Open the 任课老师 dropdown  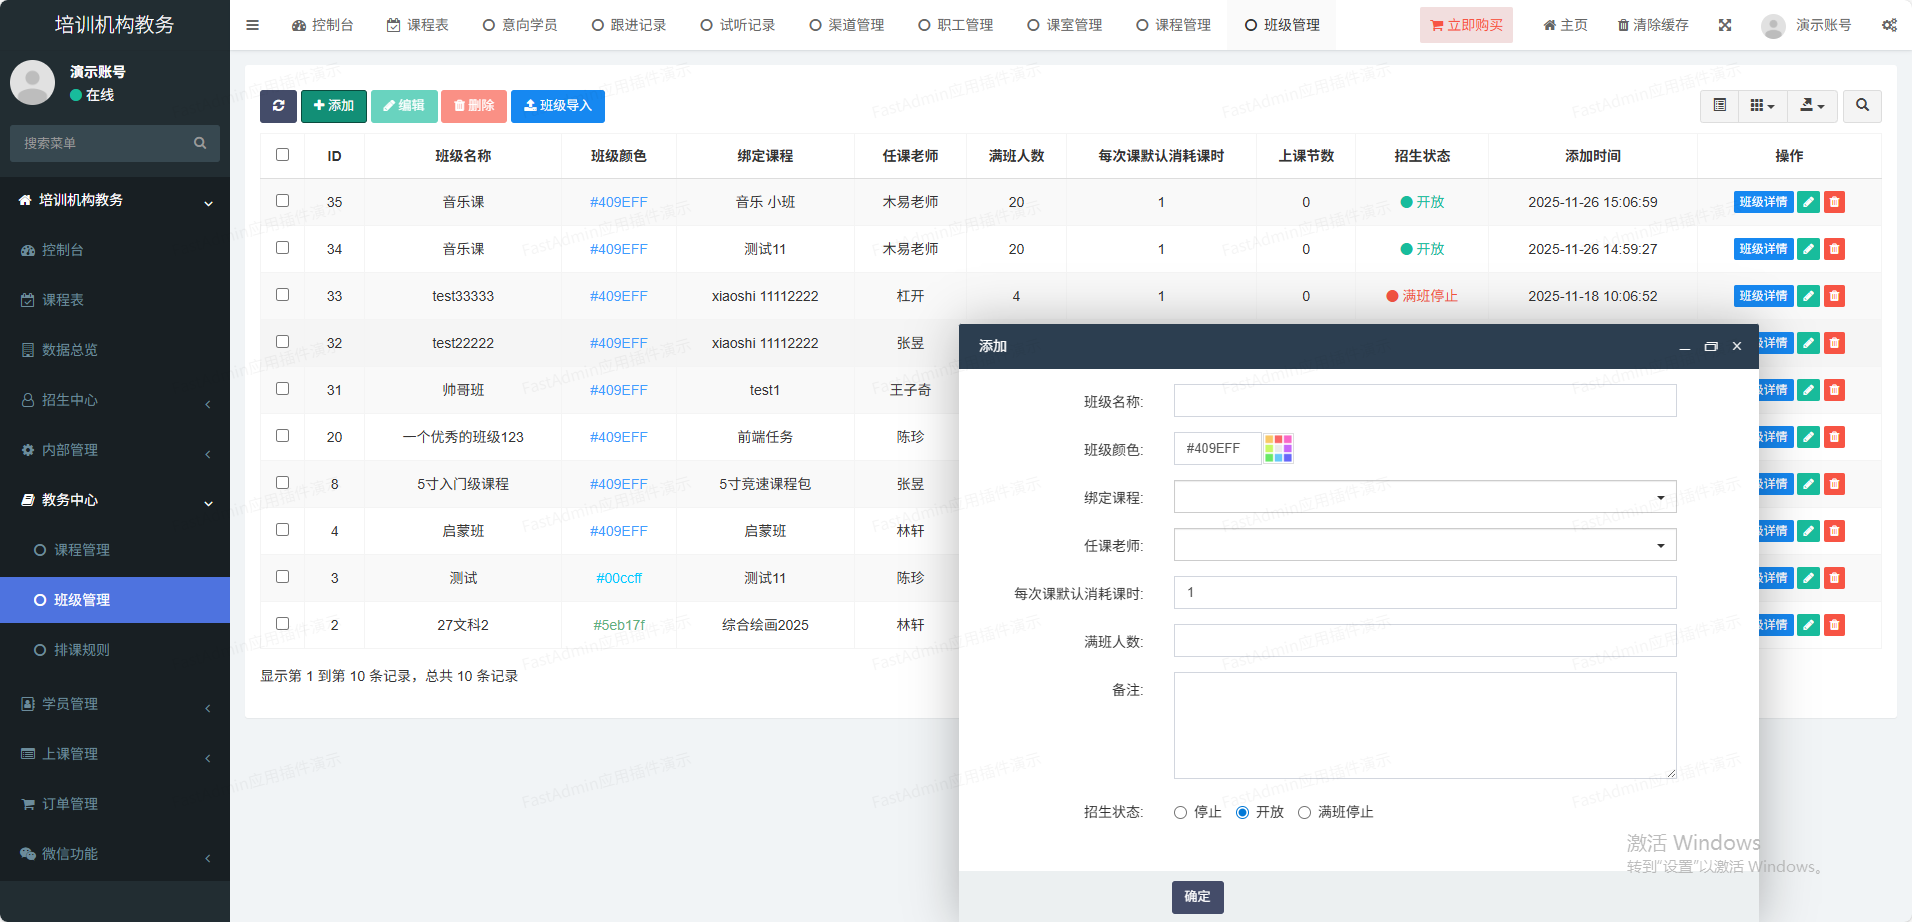pos(1424,545)
